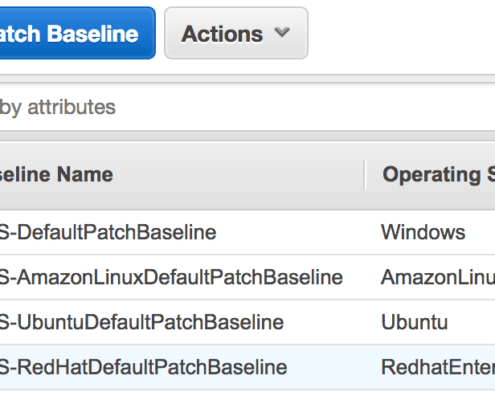Click the attributes placeholder text

[x=71, y=107]
